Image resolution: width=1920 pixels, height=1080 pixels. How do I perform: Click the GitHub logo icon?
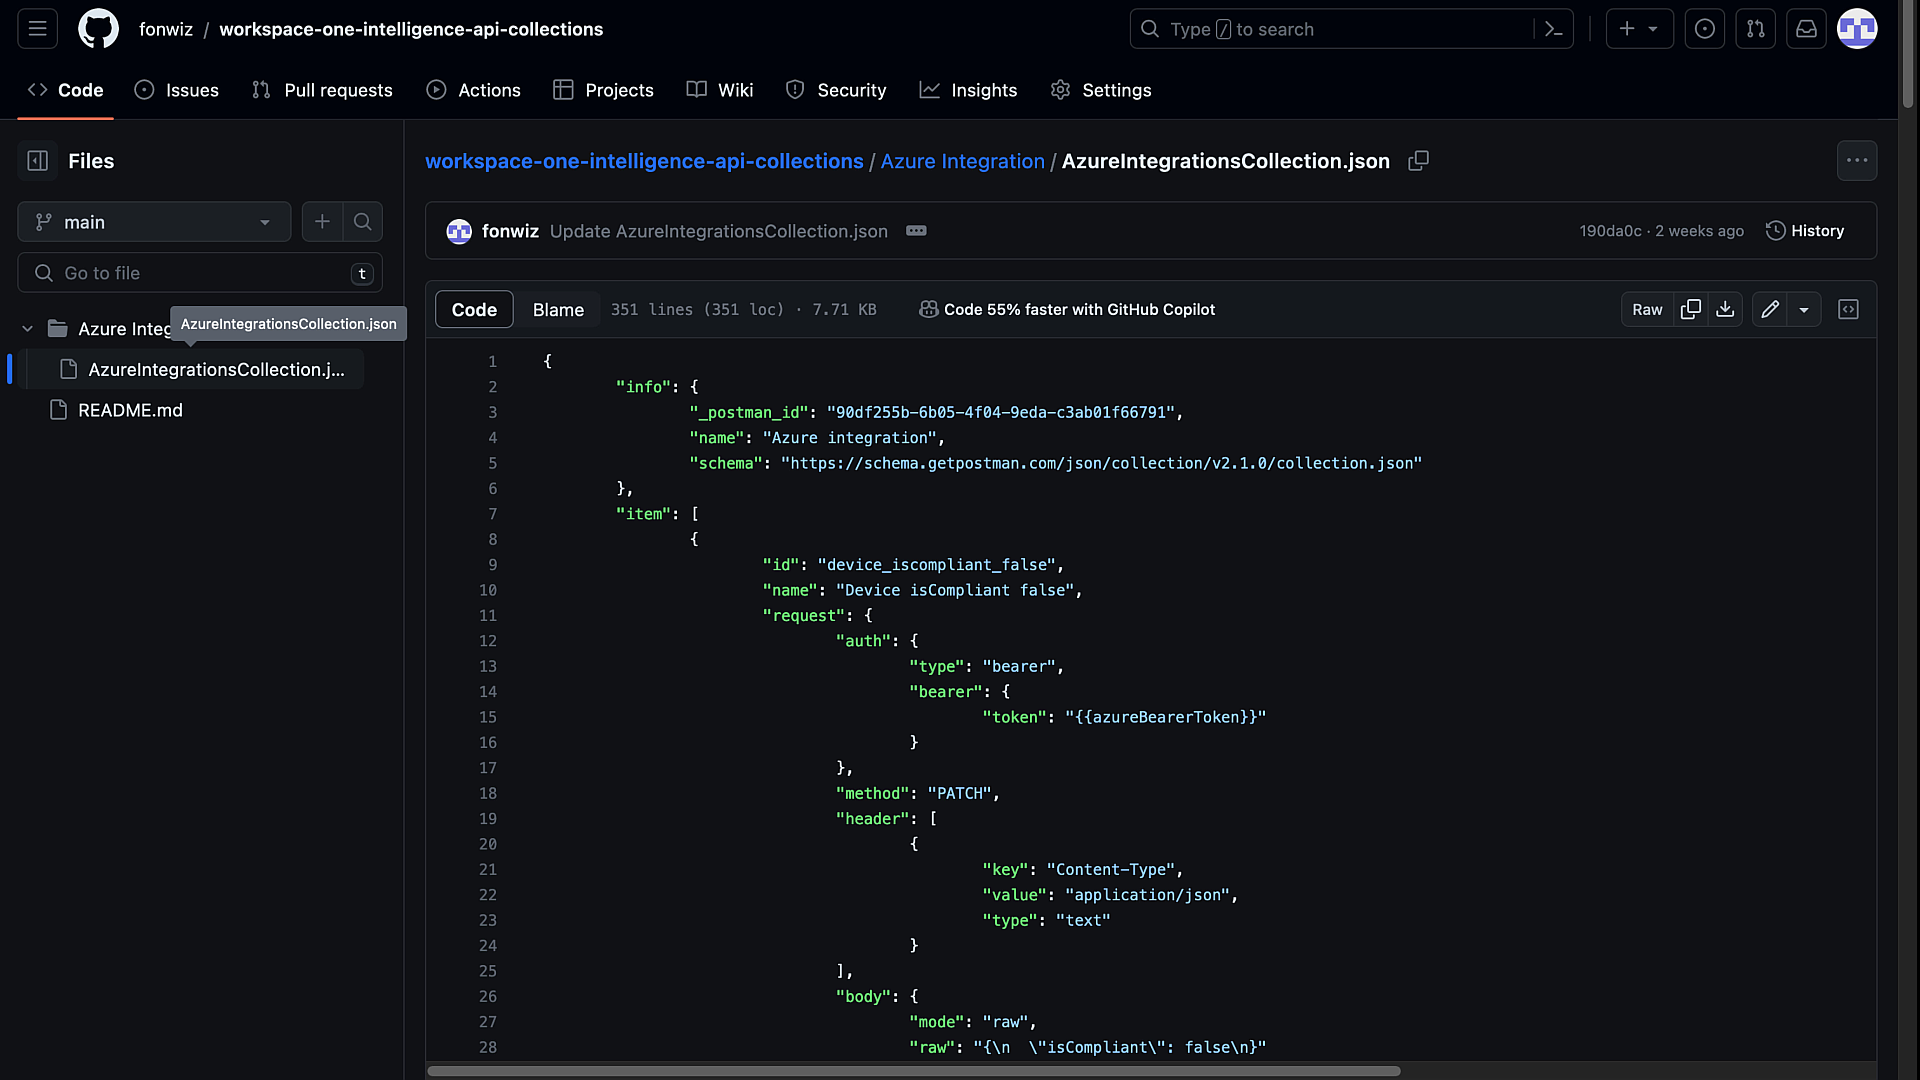98,29
